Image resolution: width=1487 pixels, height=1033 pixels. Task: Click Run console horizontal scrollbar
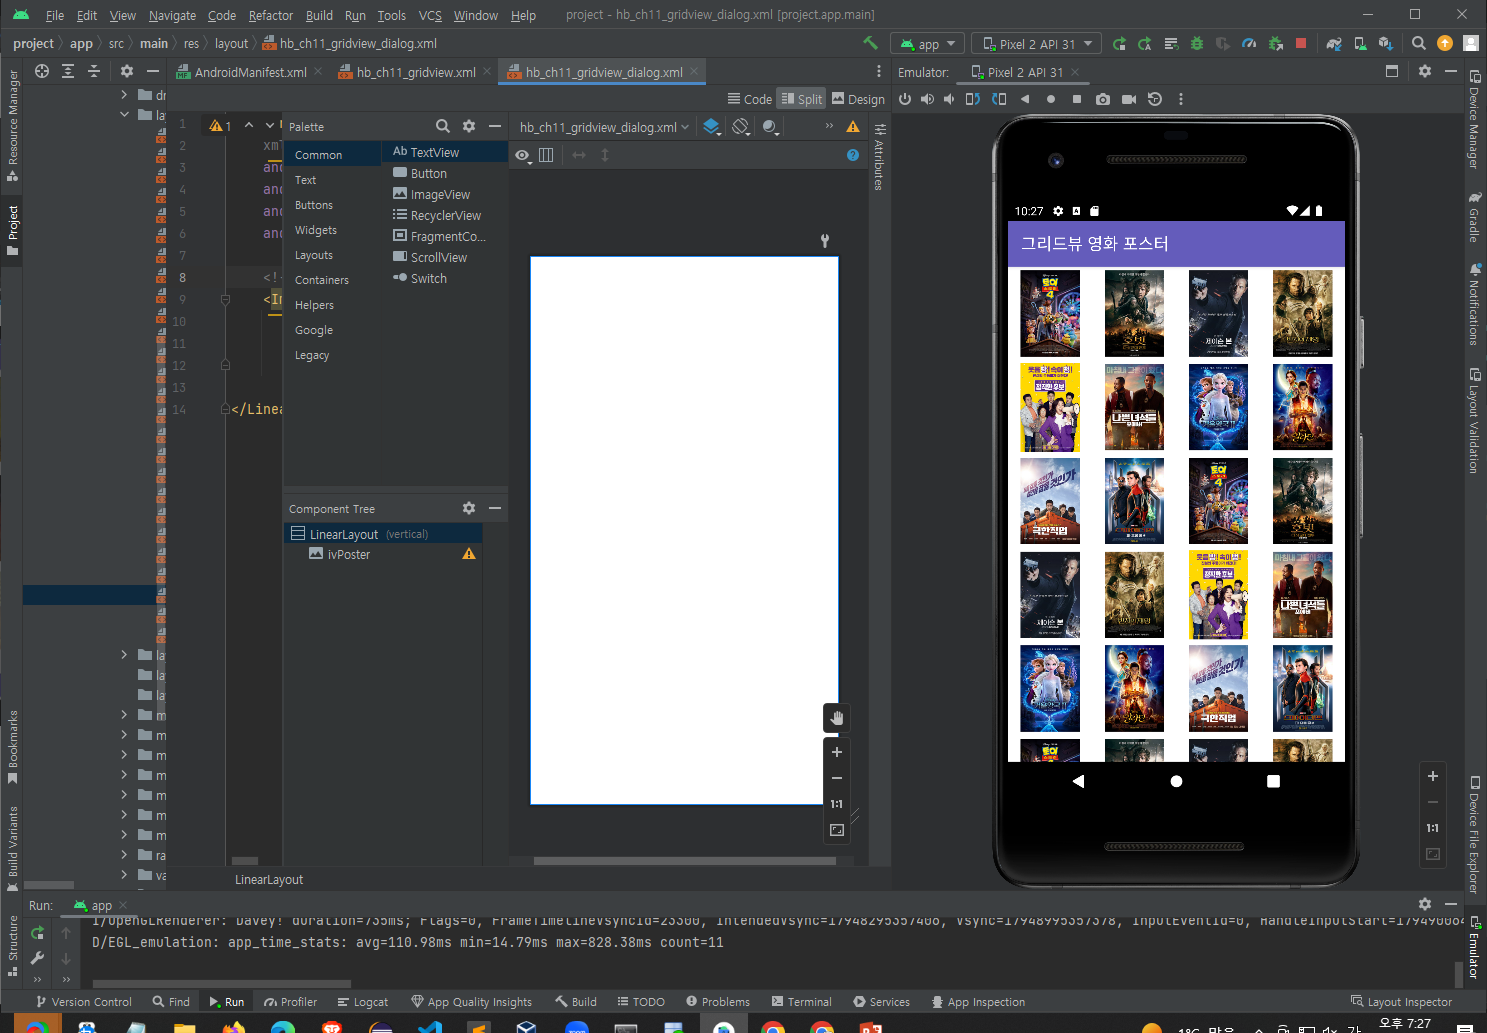click(x=221, y=984)
